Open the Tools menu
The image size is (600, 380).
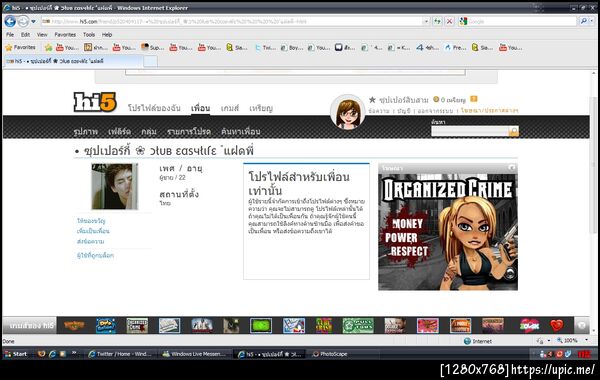[x=89, y=34]
